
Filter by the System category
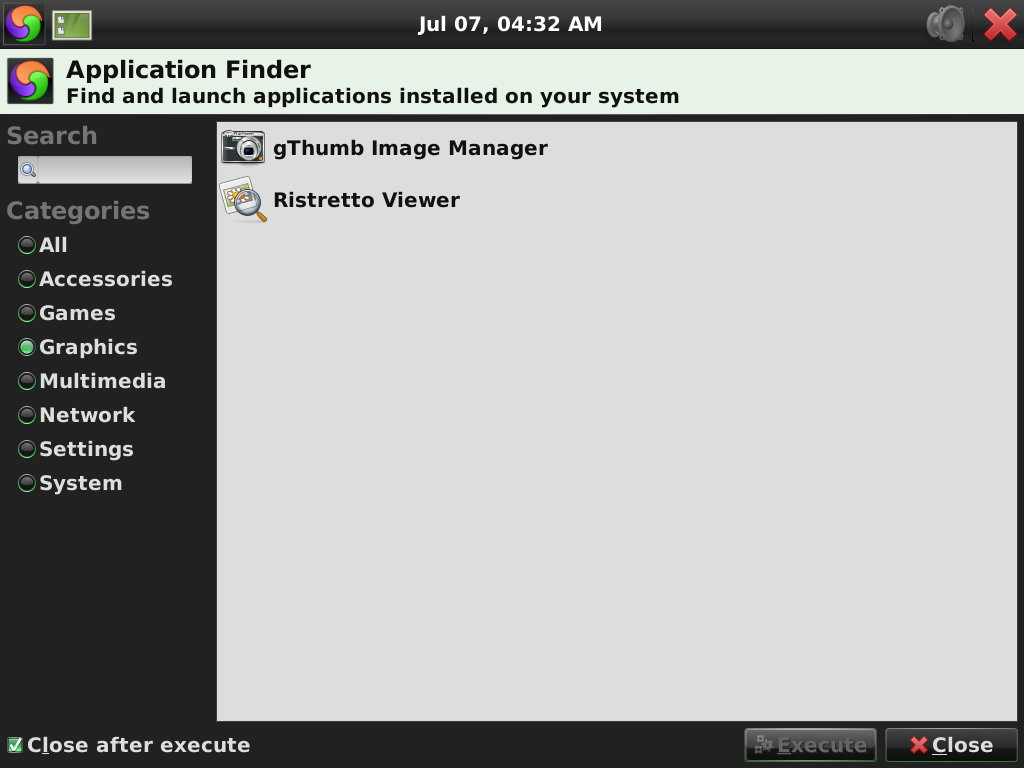[x=27, y=484]
